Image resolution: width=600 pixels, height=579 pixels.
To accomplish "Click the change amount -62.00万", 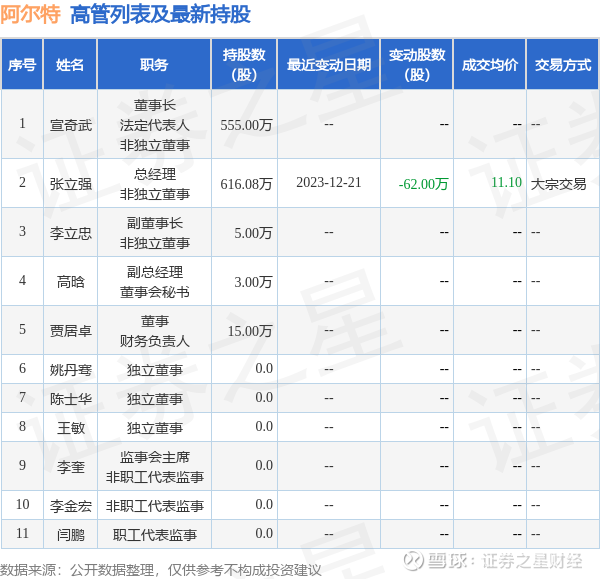I will tap(423, 184).
